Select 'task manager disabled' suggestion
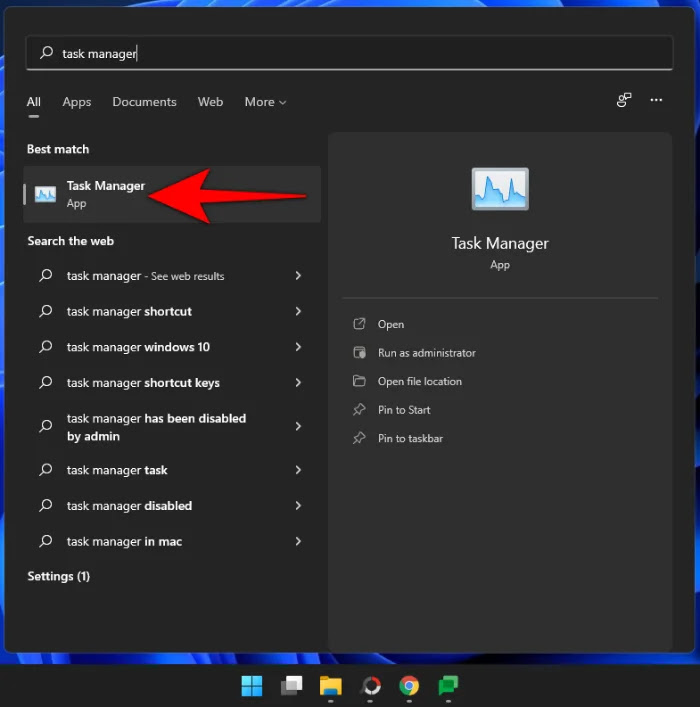This screenshot has height=707, width=700. pos(172,505)
